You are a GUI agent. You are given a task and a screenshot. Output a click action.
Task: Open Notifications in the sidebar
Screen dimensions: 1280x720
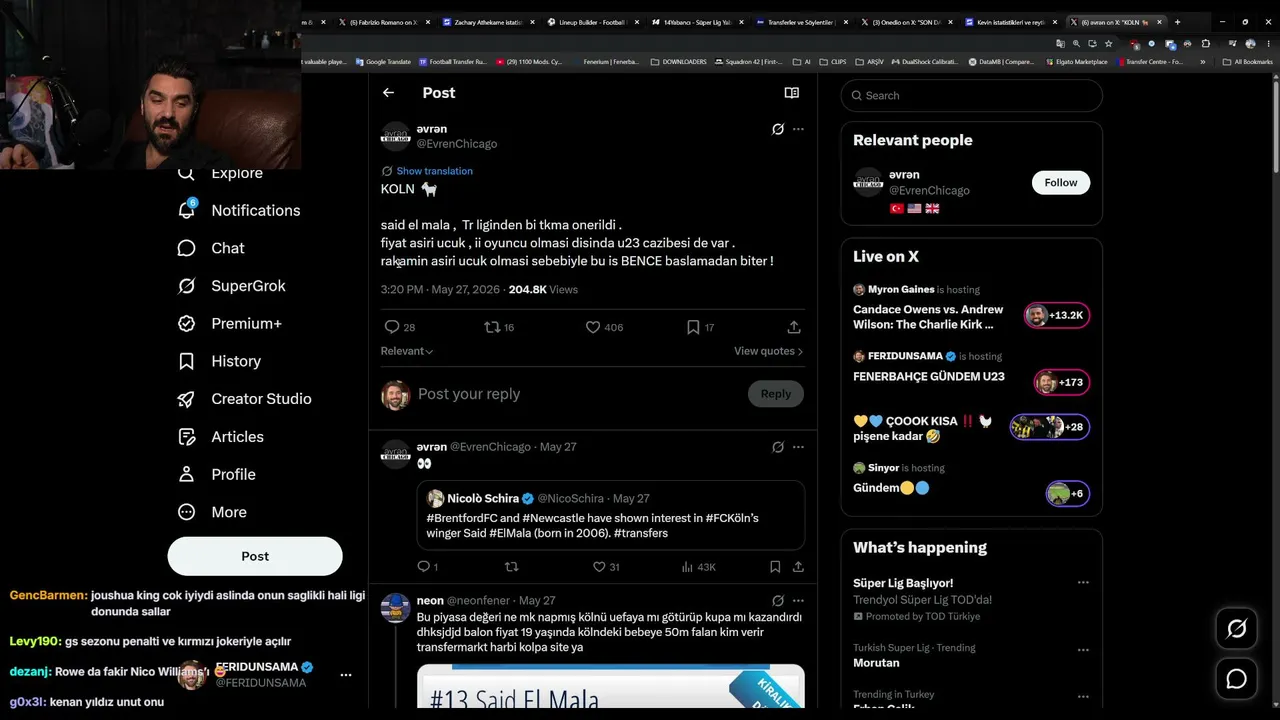coord(239,210)
